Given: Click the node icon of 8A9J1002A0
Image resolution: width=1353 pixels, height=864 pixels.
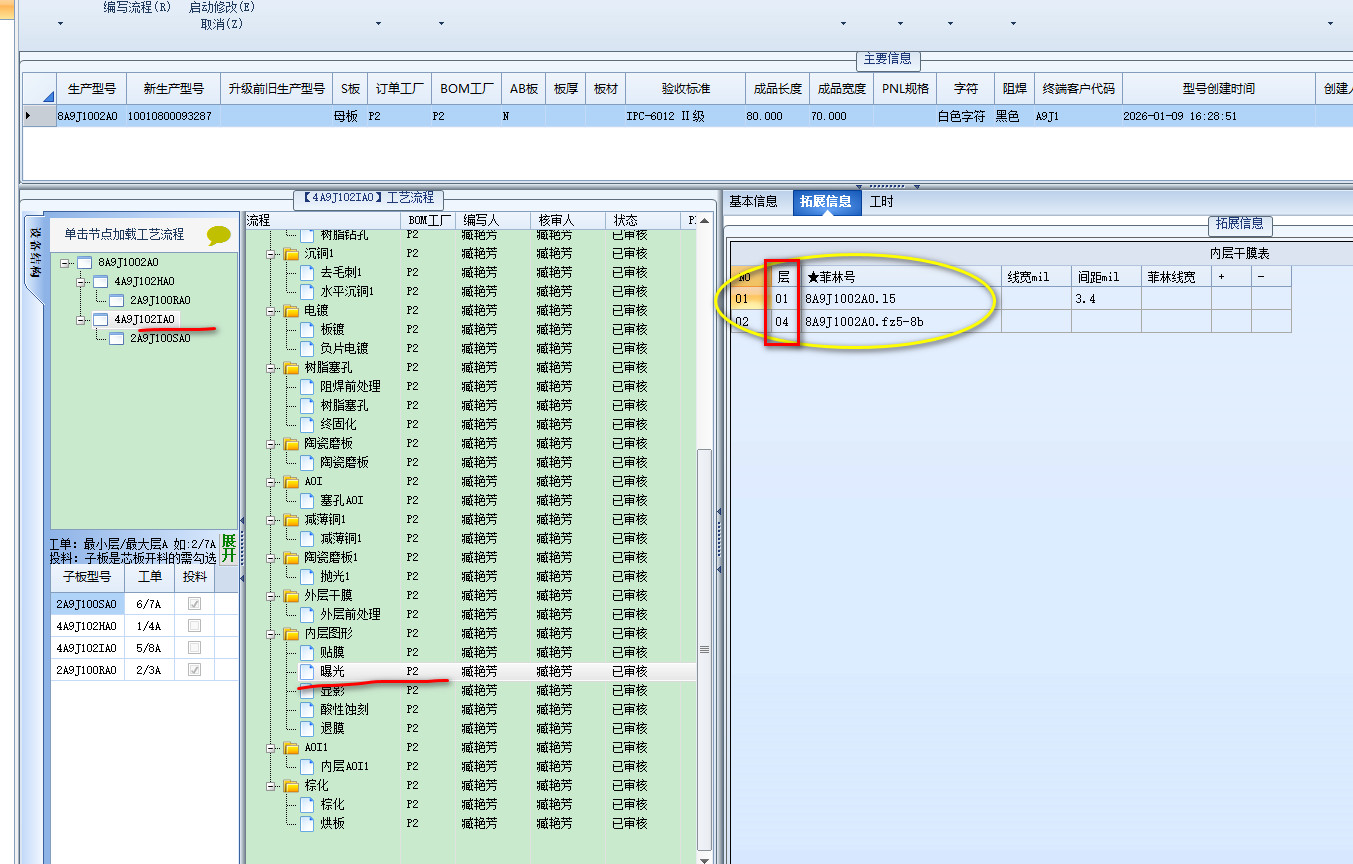Looking at the screenshot, I should [84, 263].
